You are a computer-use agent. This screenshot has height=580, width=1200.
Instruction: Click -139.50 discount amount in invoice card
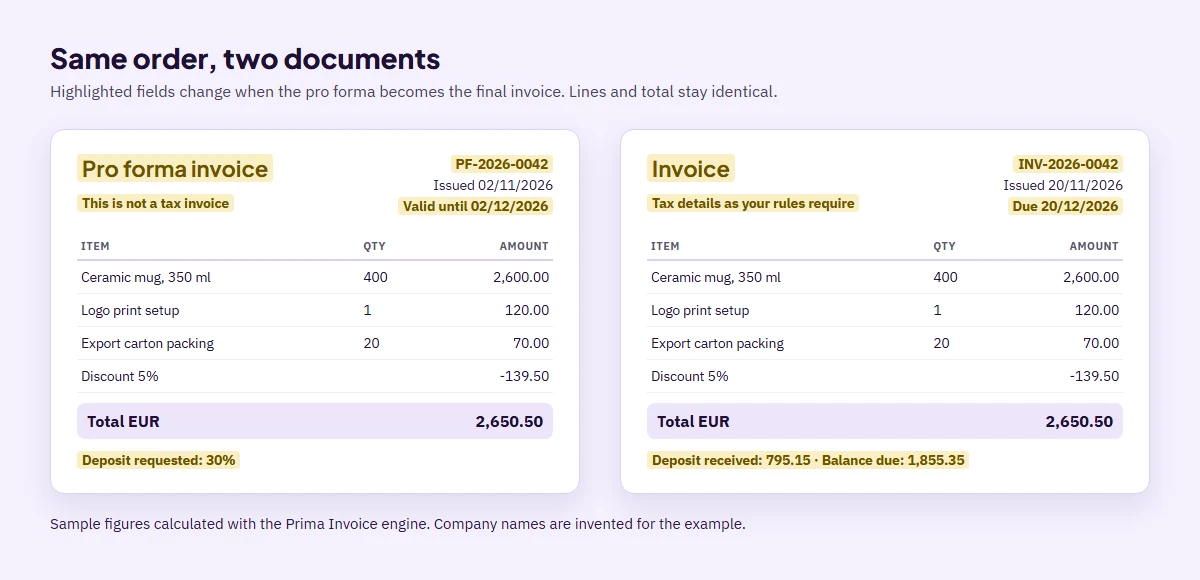click(x=1094, y=376)
